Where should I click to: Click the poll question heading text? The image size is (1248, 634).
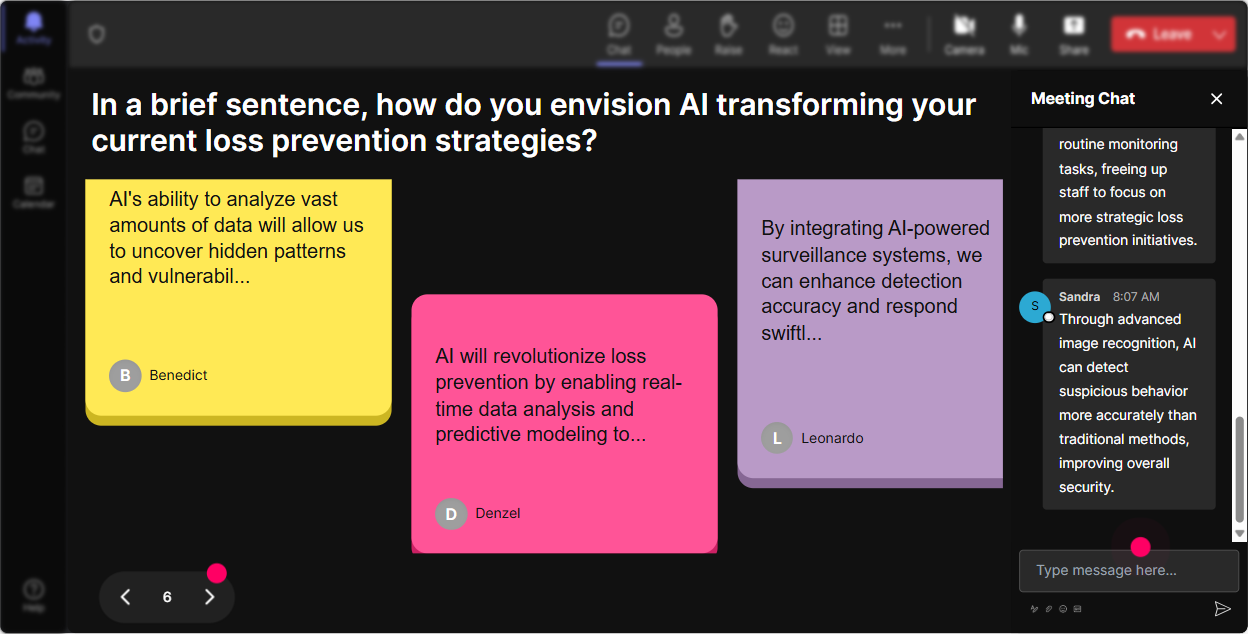533,122
